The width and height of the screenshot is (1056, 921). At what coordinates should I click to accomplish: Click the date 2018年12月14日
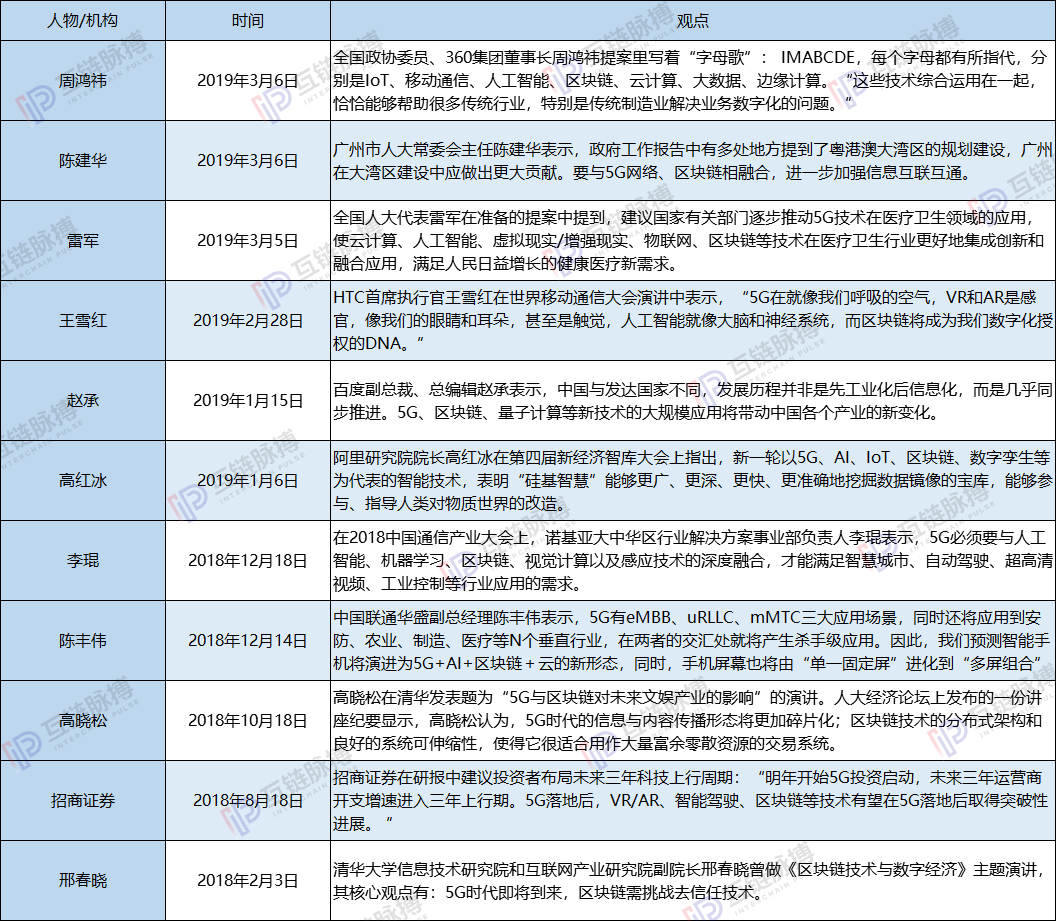pyautogui.click(x=248, y=640)
